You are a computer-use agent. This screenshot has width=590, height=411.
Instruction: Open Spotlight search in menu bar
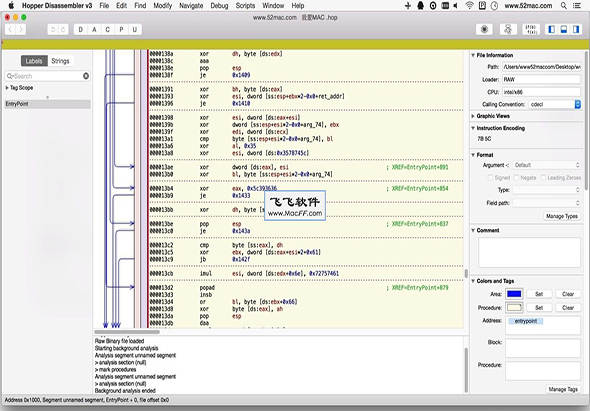click(564, 6)
